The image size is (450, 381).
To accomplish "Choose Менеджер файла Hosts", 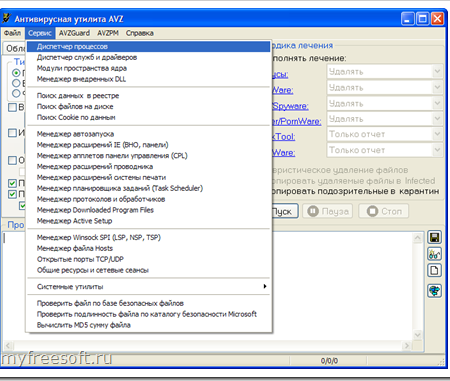I will pos(149,248).
